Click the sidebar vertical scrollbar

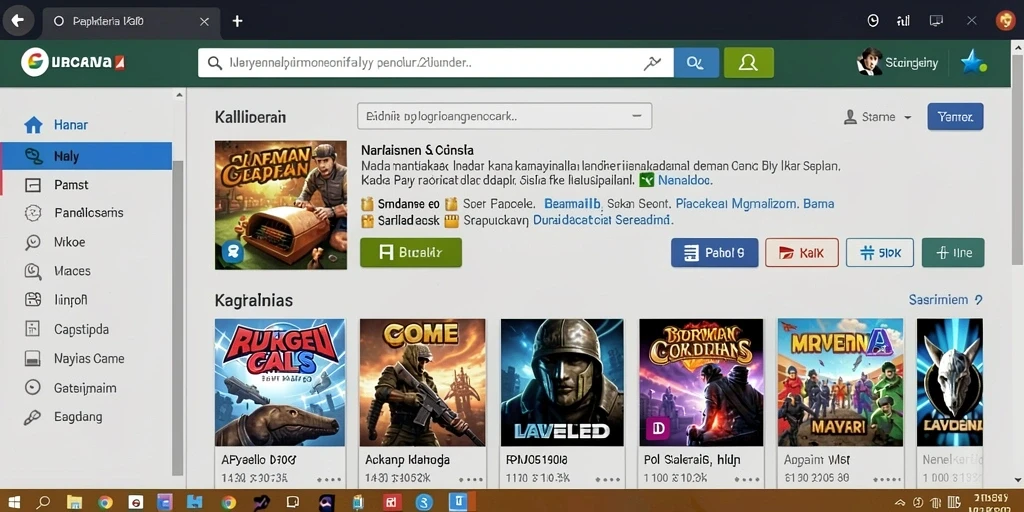(x=178, y=320)
